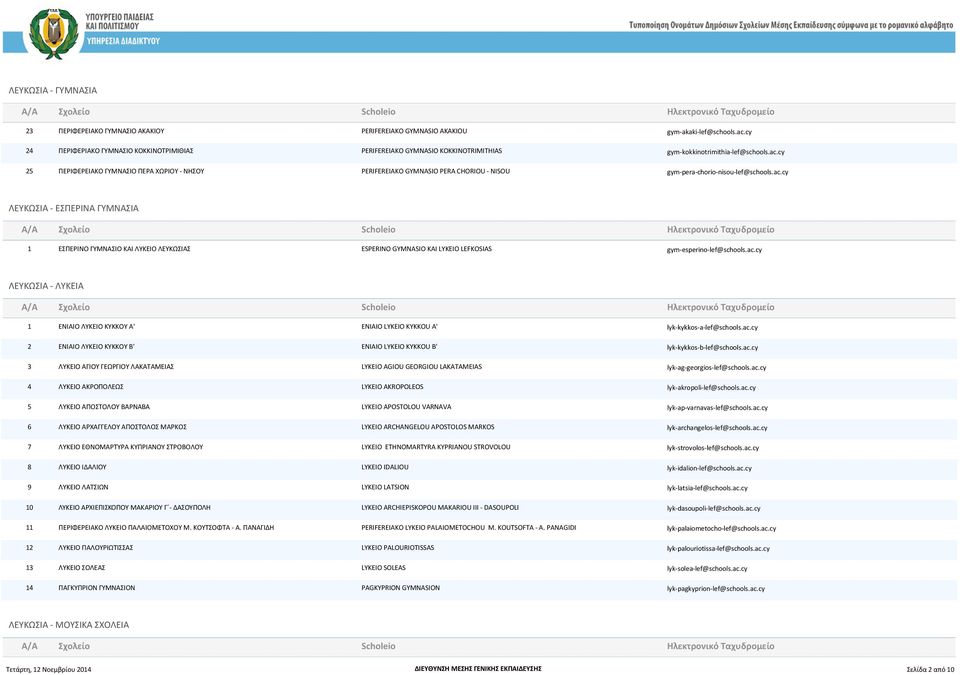Click the ΥΠΗΡΕΣΙΑ ΔΙΑΔΙΚΤΥΟΥ banner text
The image size is (960, 675).
click(123, 41)
